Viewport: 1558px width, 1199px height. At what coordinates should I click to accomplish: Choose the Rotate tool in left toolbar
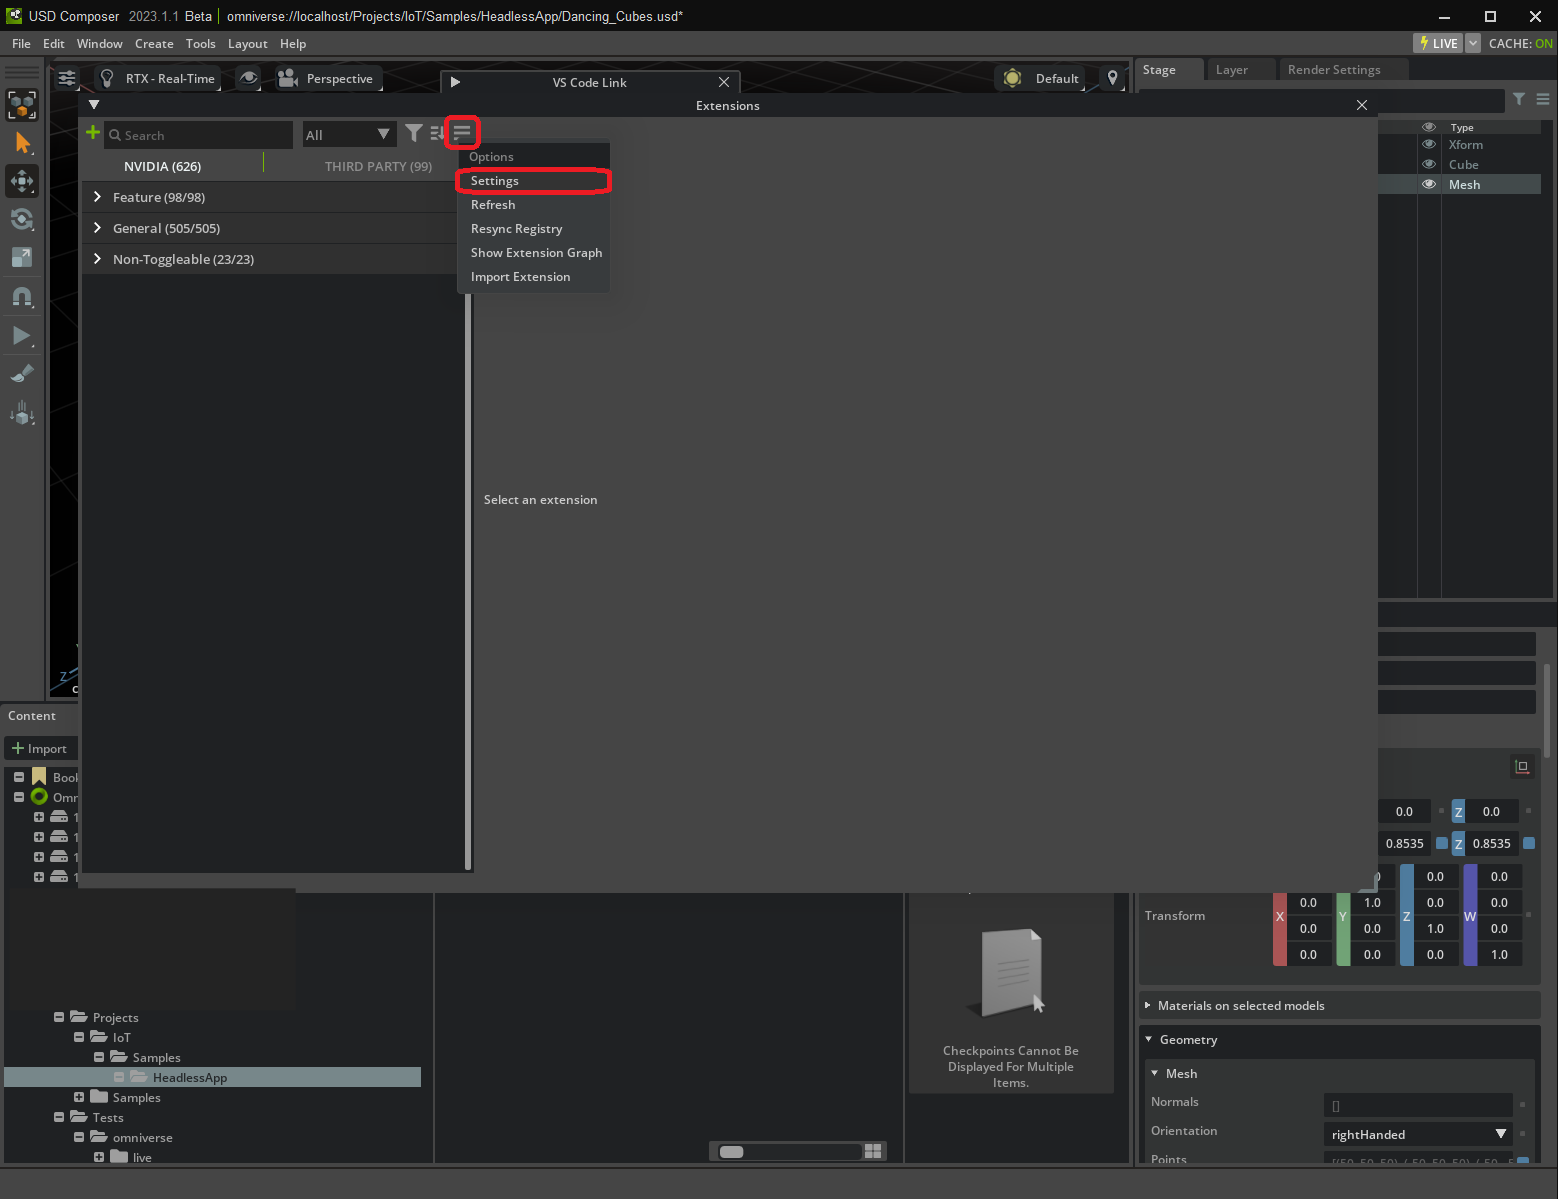coord(22,219)
